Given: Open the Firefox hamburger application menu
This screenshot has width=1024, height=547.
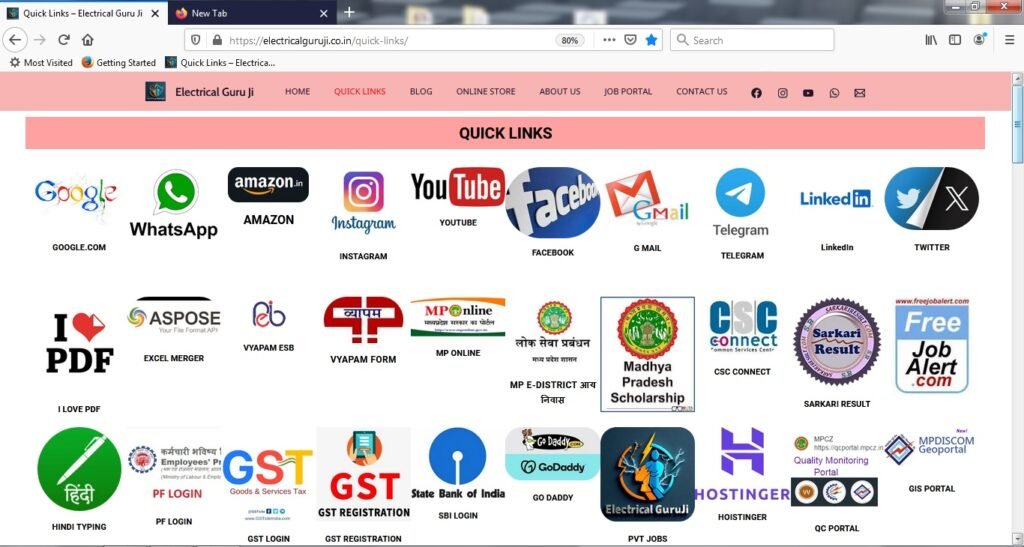Looking at the screenshot, I should 1010,40.
